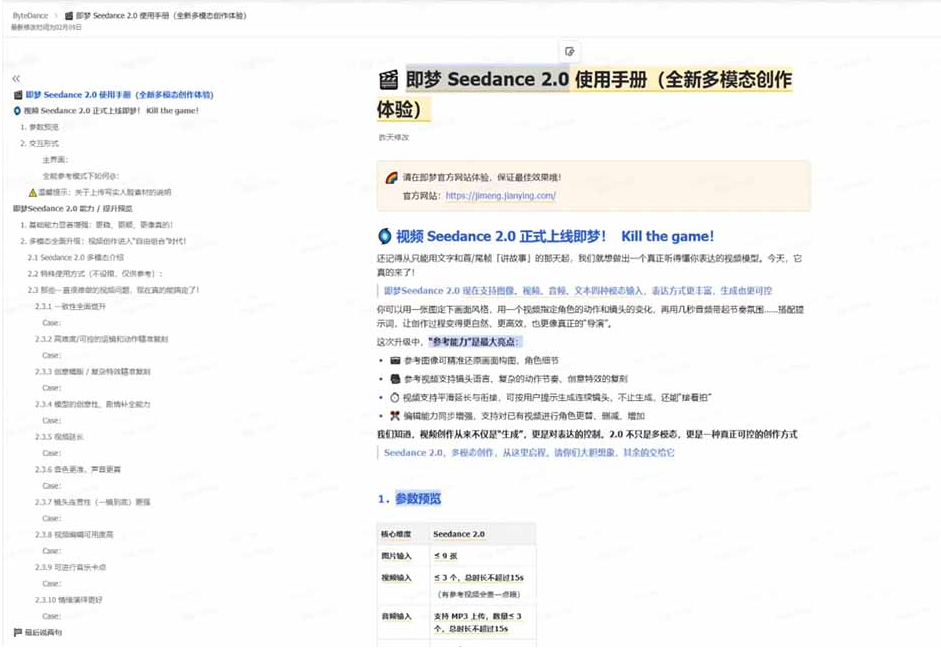Click the tools icon in fourth bullet

pos(395,416)
